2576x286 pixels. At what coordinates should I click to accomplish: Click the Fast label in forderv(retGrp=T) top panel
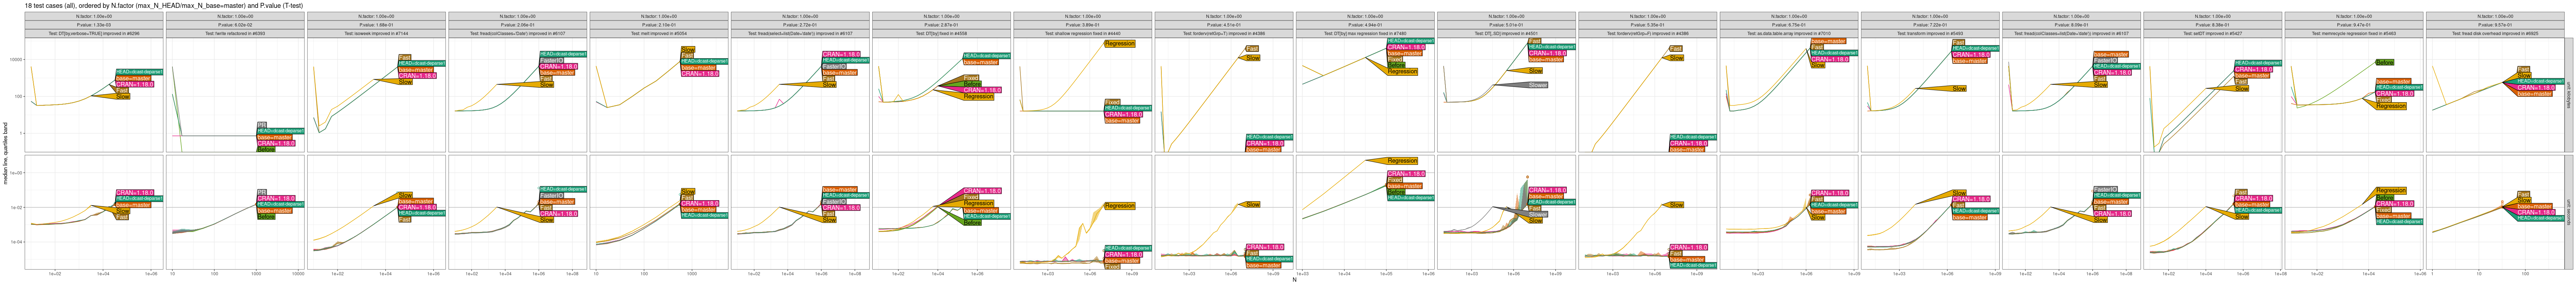tap(1252, 49)
